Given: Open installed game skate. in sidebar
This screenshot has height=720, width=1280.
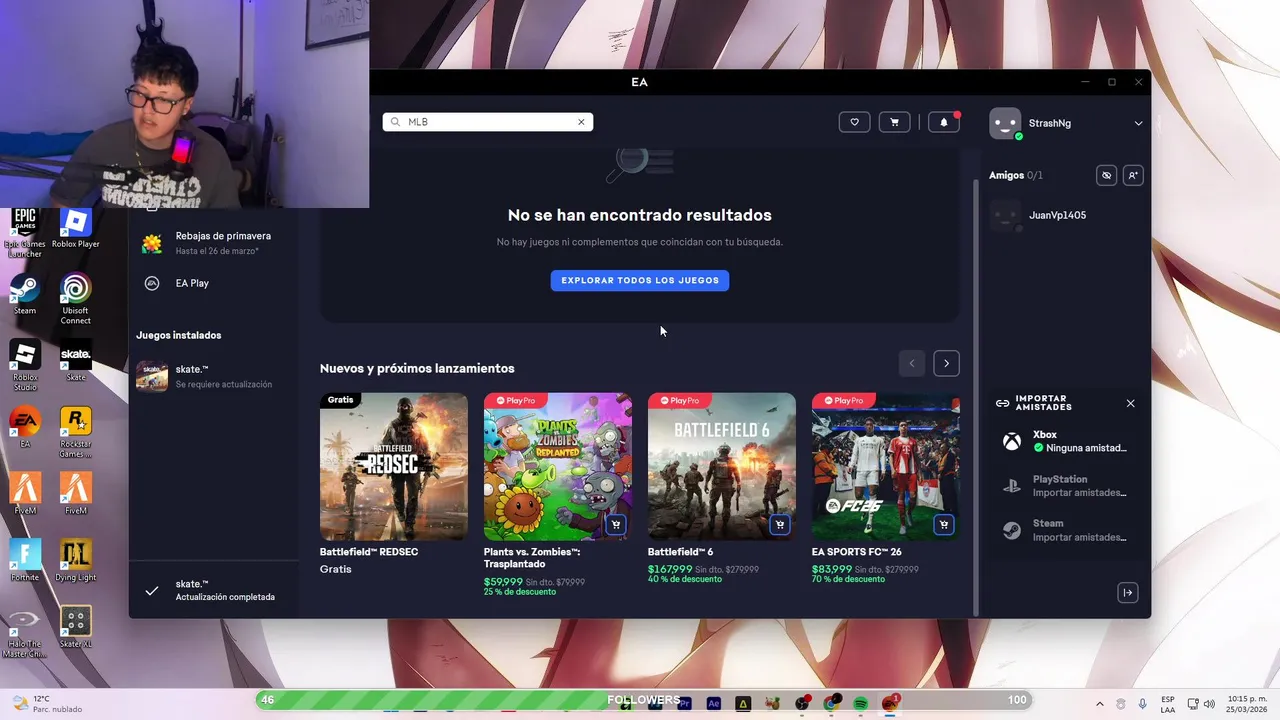Looking at the screenshot, I should pyautogui.click(x=212, y=376).
